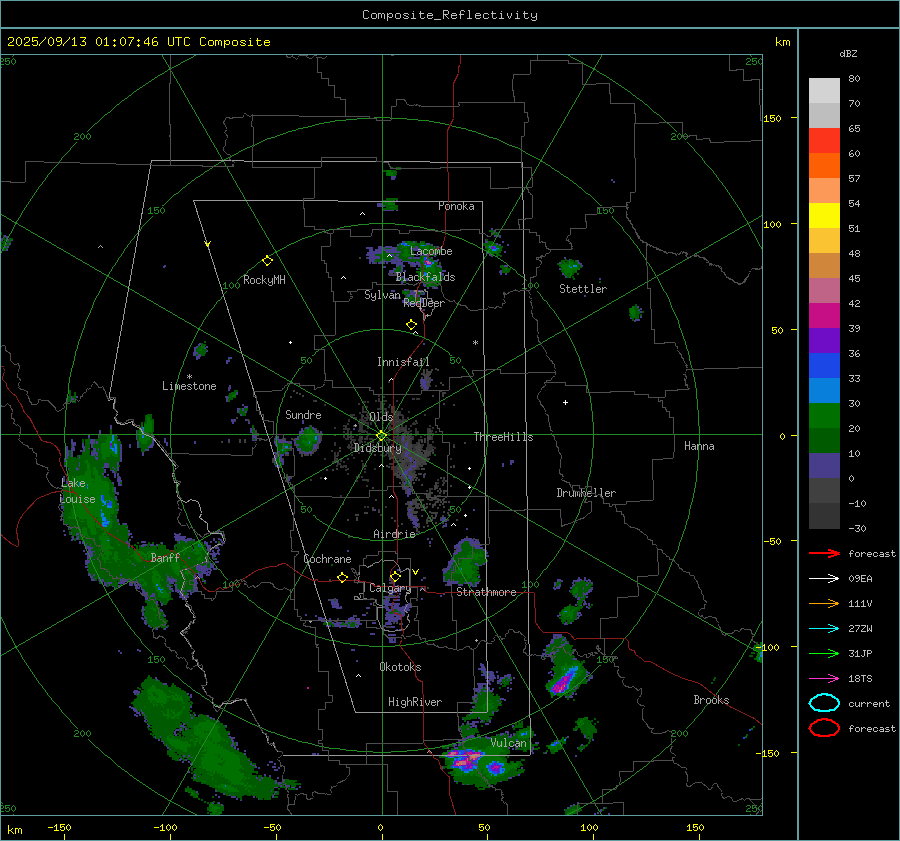Select the magenta 39-42 dBZ color swatch
Screen dimensions: 900x841
[824, 315]
